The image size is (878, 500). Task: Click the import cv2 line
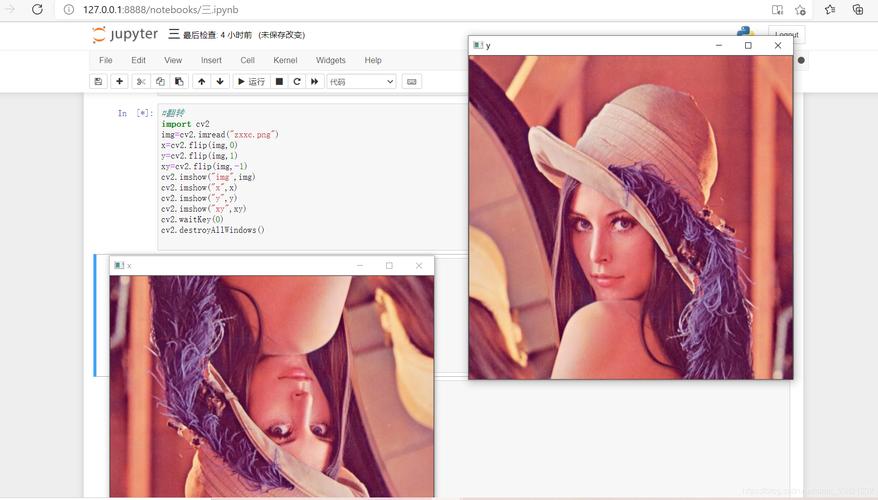[x=185, y=124]
